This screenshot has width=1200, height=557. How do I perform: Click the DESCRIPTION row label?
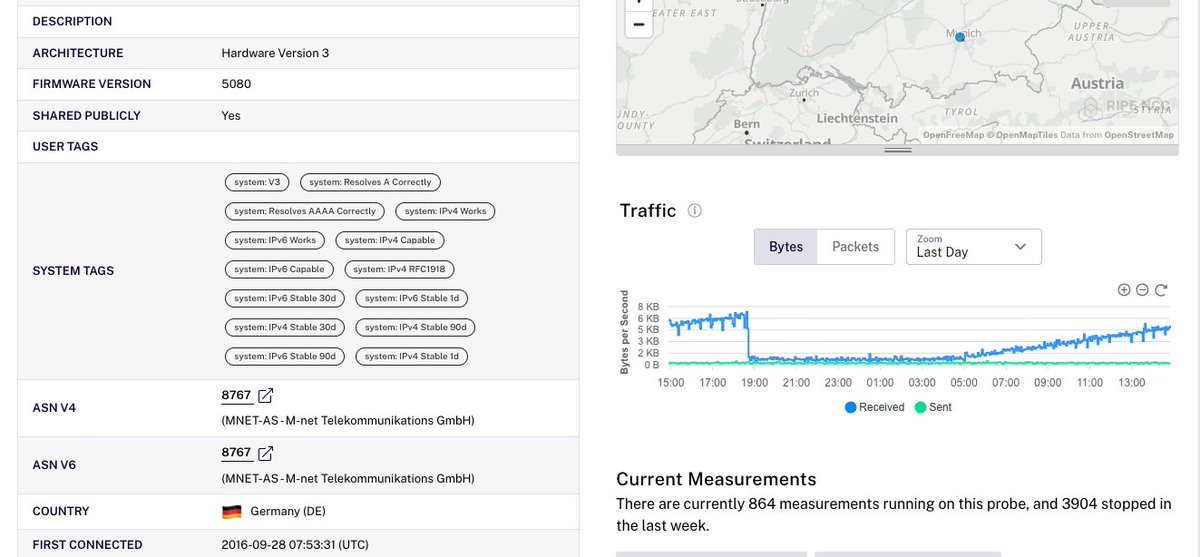click(x=72, y=21)
